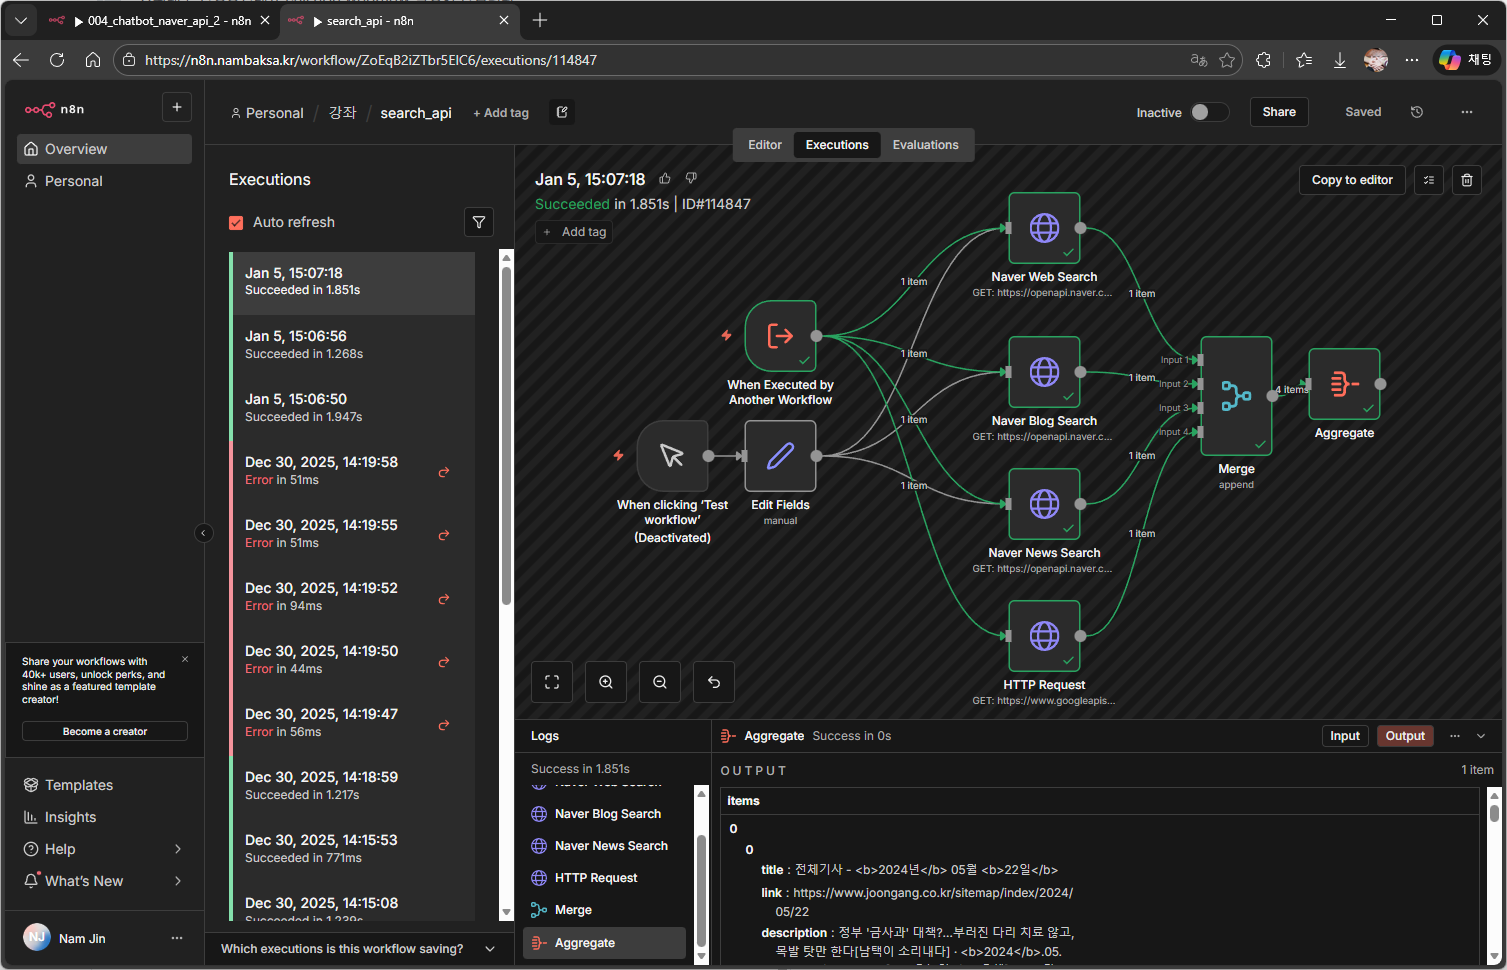This screenshot has height=970, width=1507.
Task: Open the workflow in new window icon
Action: 562,112
